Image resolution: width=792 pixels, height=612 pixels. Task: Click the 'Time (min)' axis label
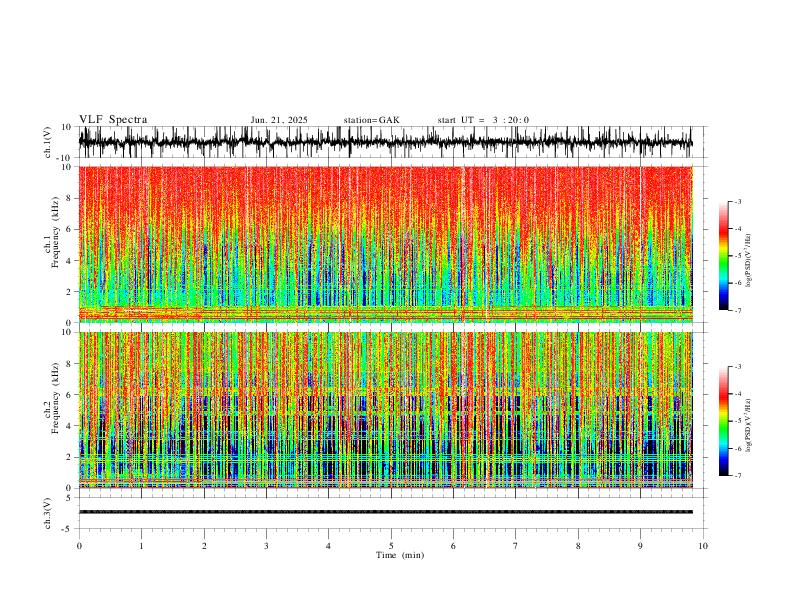400,555
